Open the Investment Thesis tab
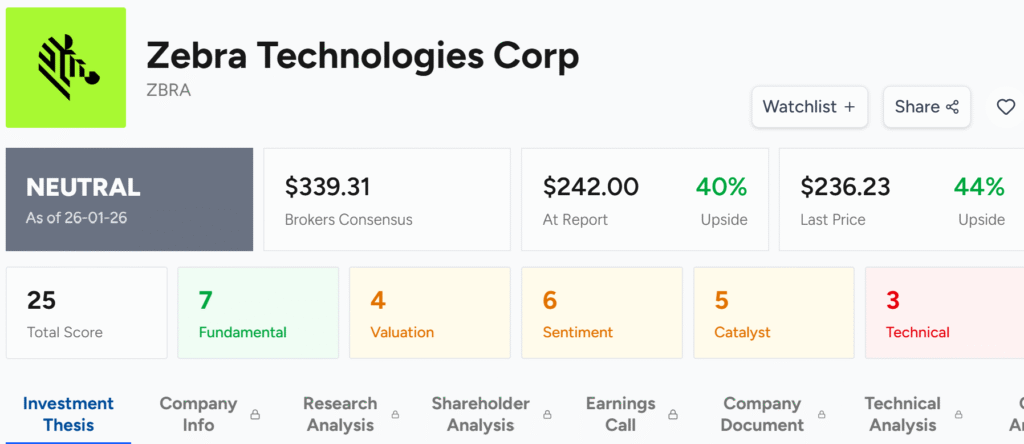This screenshot has width=1024, height=444. click(68, 414)
